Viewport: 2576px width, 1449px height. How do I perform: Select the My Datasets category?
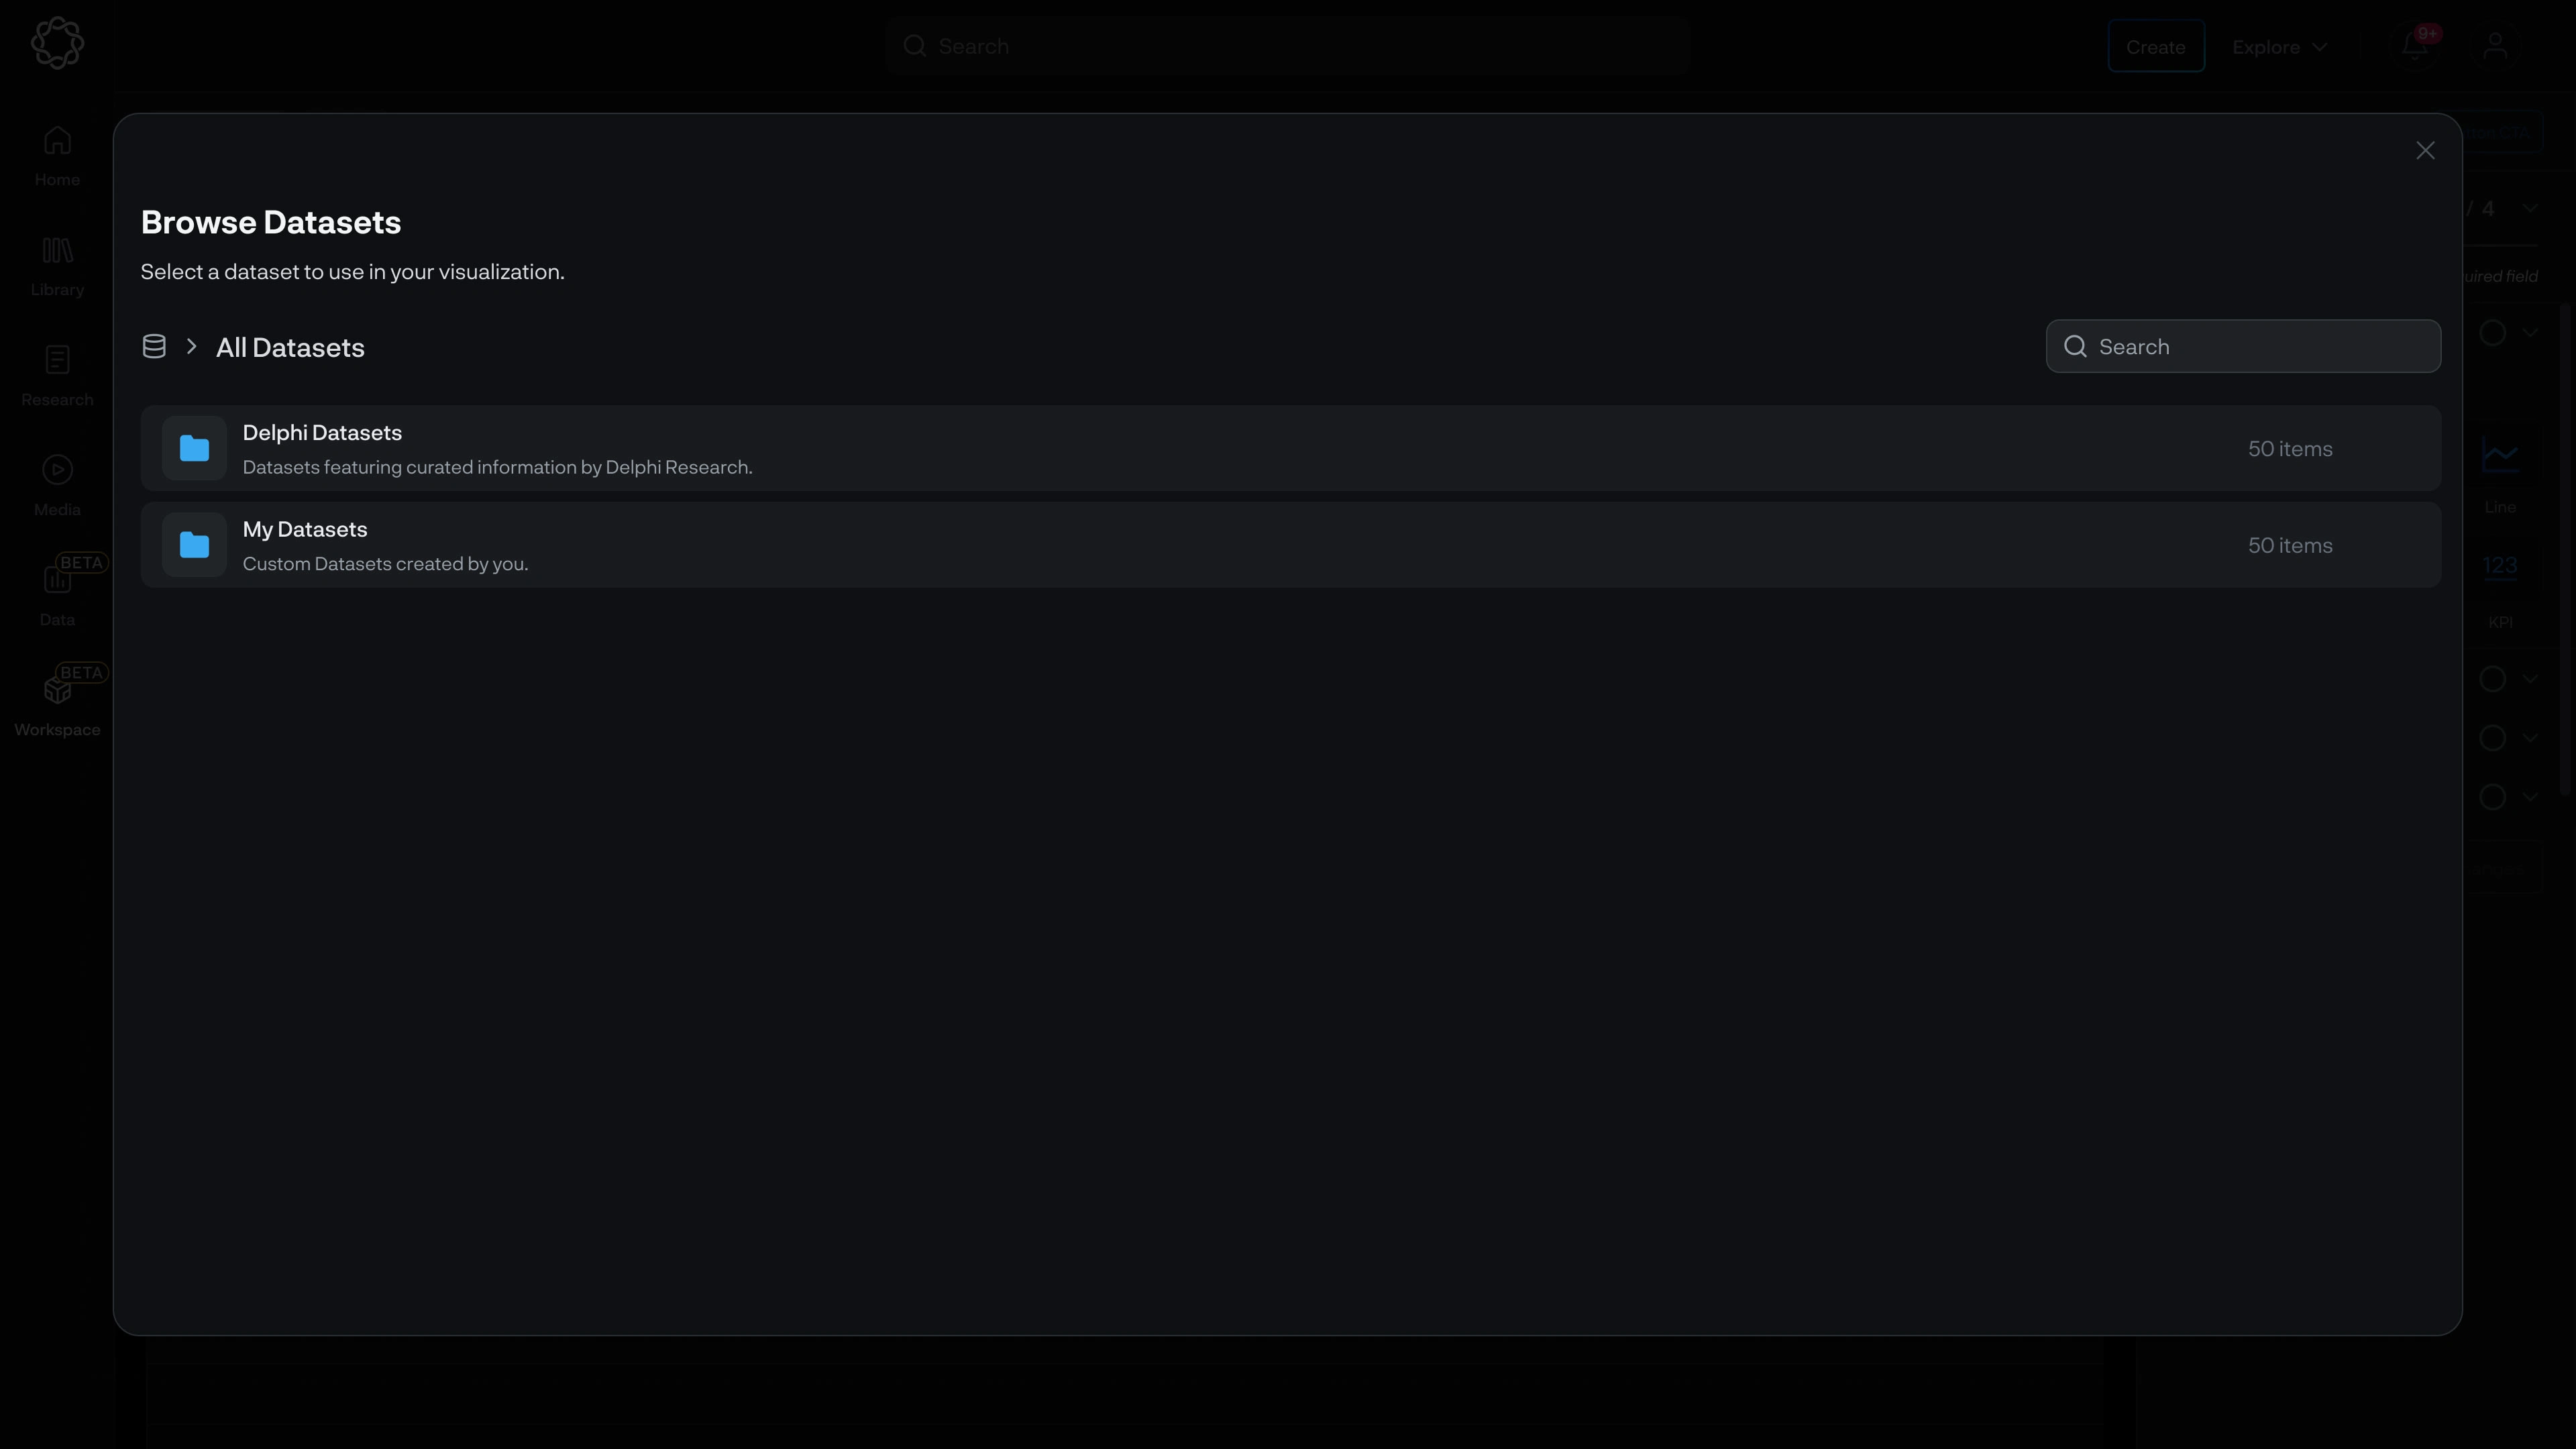click(x=1288, y=545)
